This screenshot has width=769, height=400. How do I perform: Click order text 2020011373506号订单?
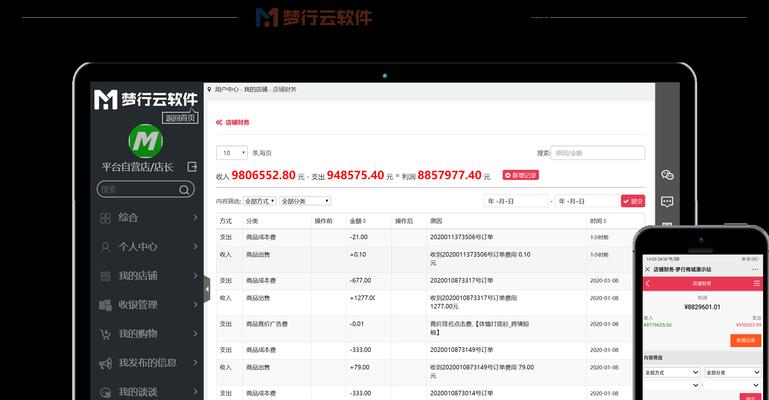[x=461, y=237]
